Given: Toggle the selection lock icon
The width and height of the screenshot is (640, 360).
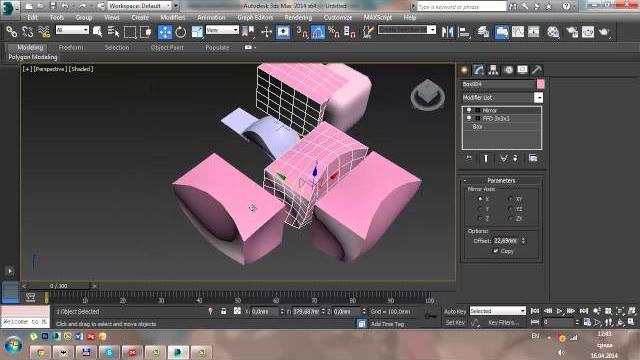Looking at the screenshot, I should click(223, 311).
